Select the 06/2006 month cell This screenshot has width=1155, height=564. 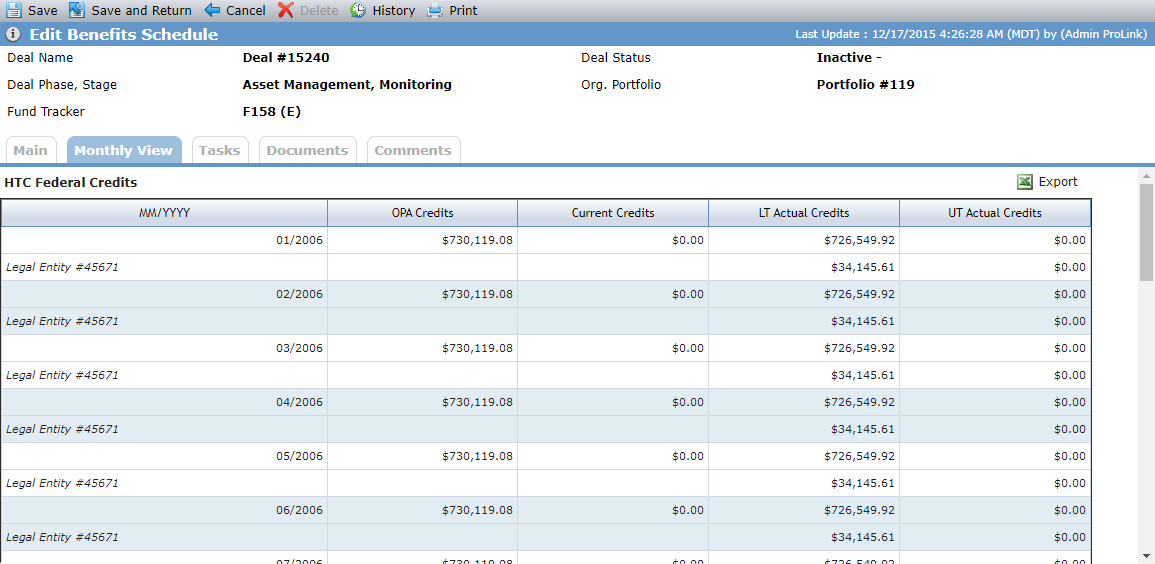(x=164, y=510)
